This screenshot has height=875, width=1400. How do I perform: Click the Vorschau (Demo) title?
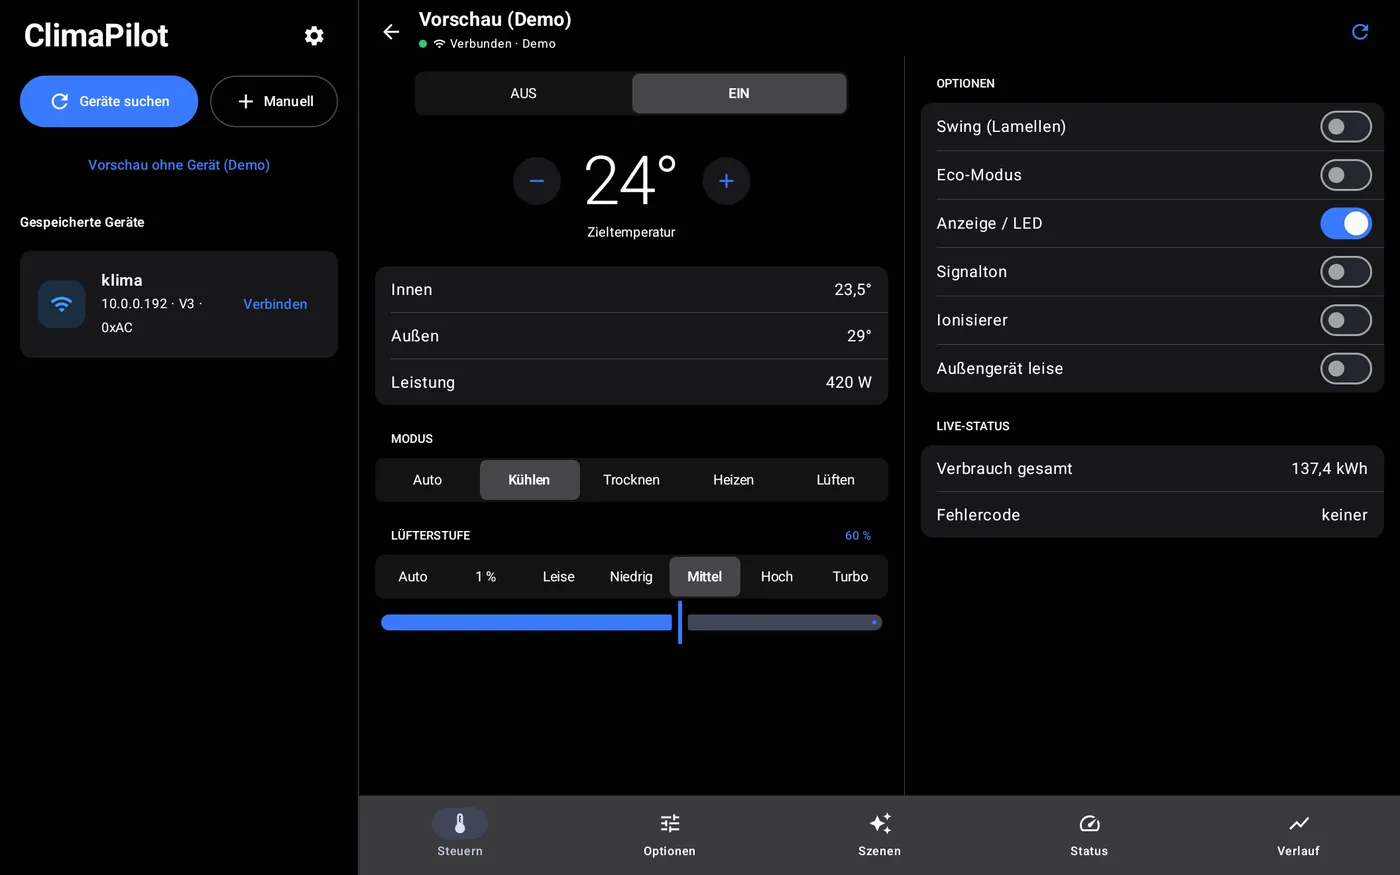(x=495, y=19)
